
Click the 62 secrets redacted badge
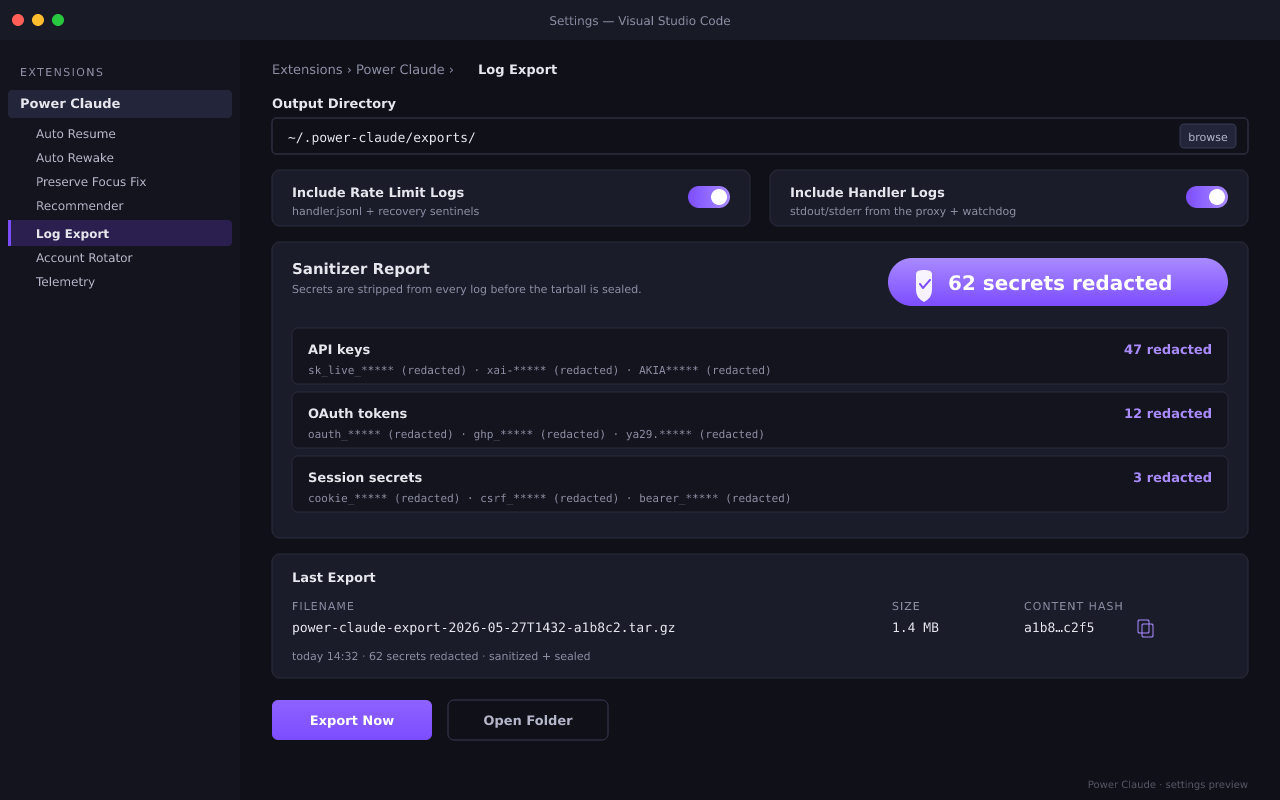[x=1058, y=282]
